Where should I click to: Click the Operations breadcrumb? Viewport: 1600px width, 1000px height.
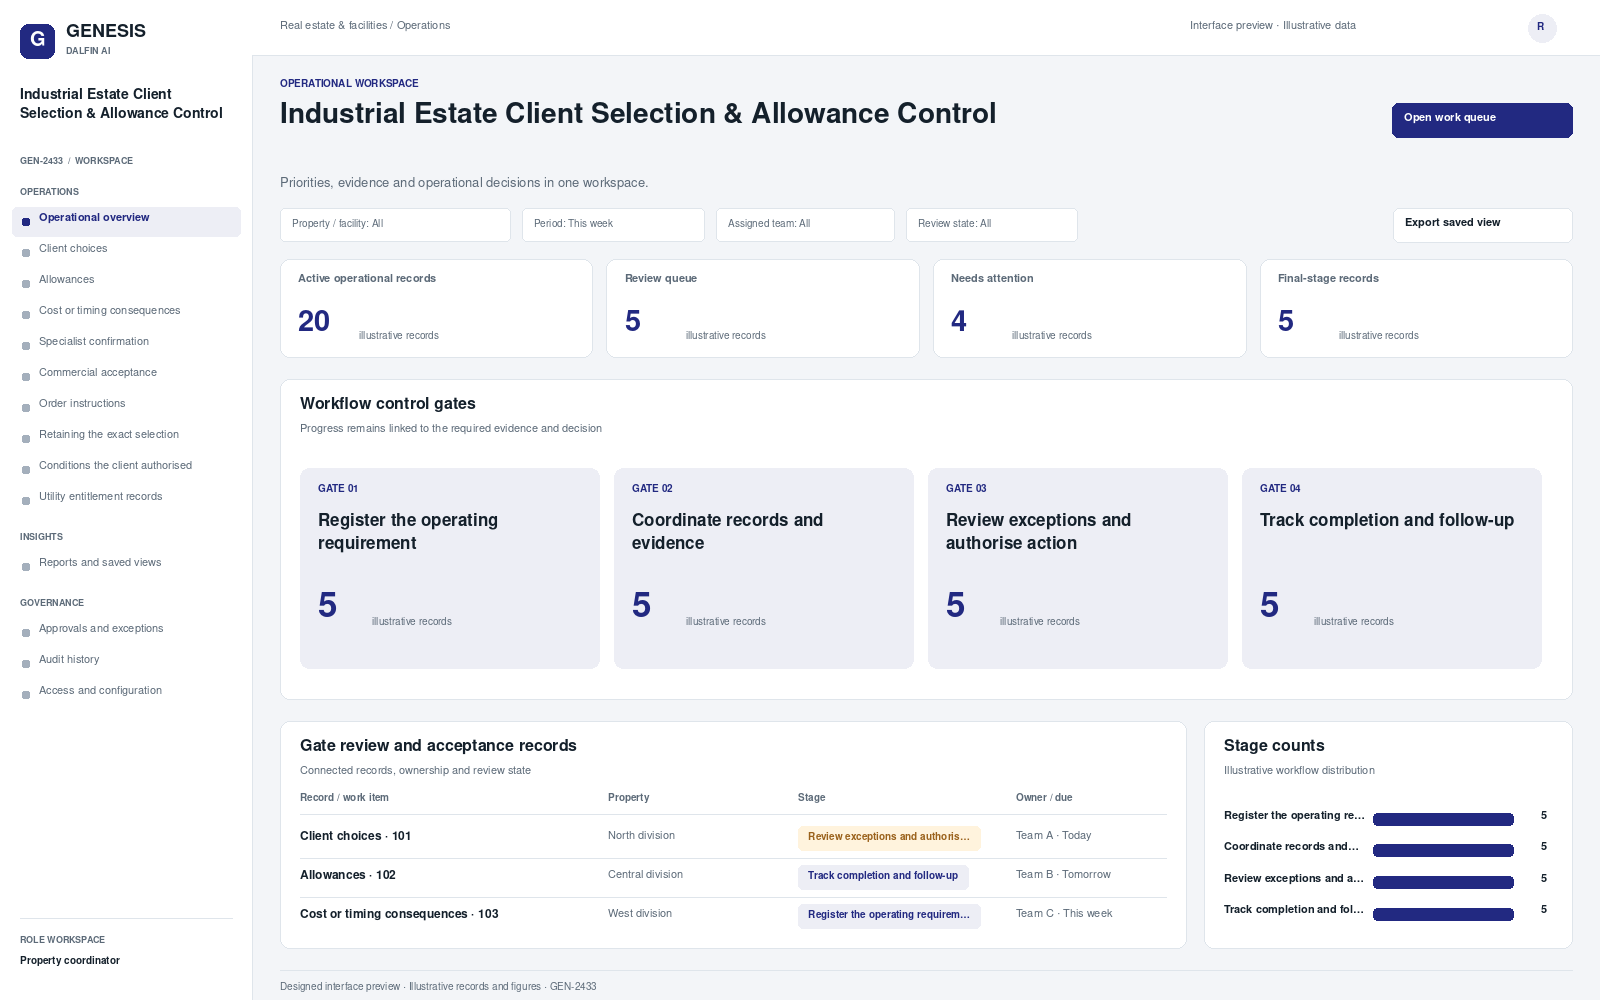coord(423,26)
